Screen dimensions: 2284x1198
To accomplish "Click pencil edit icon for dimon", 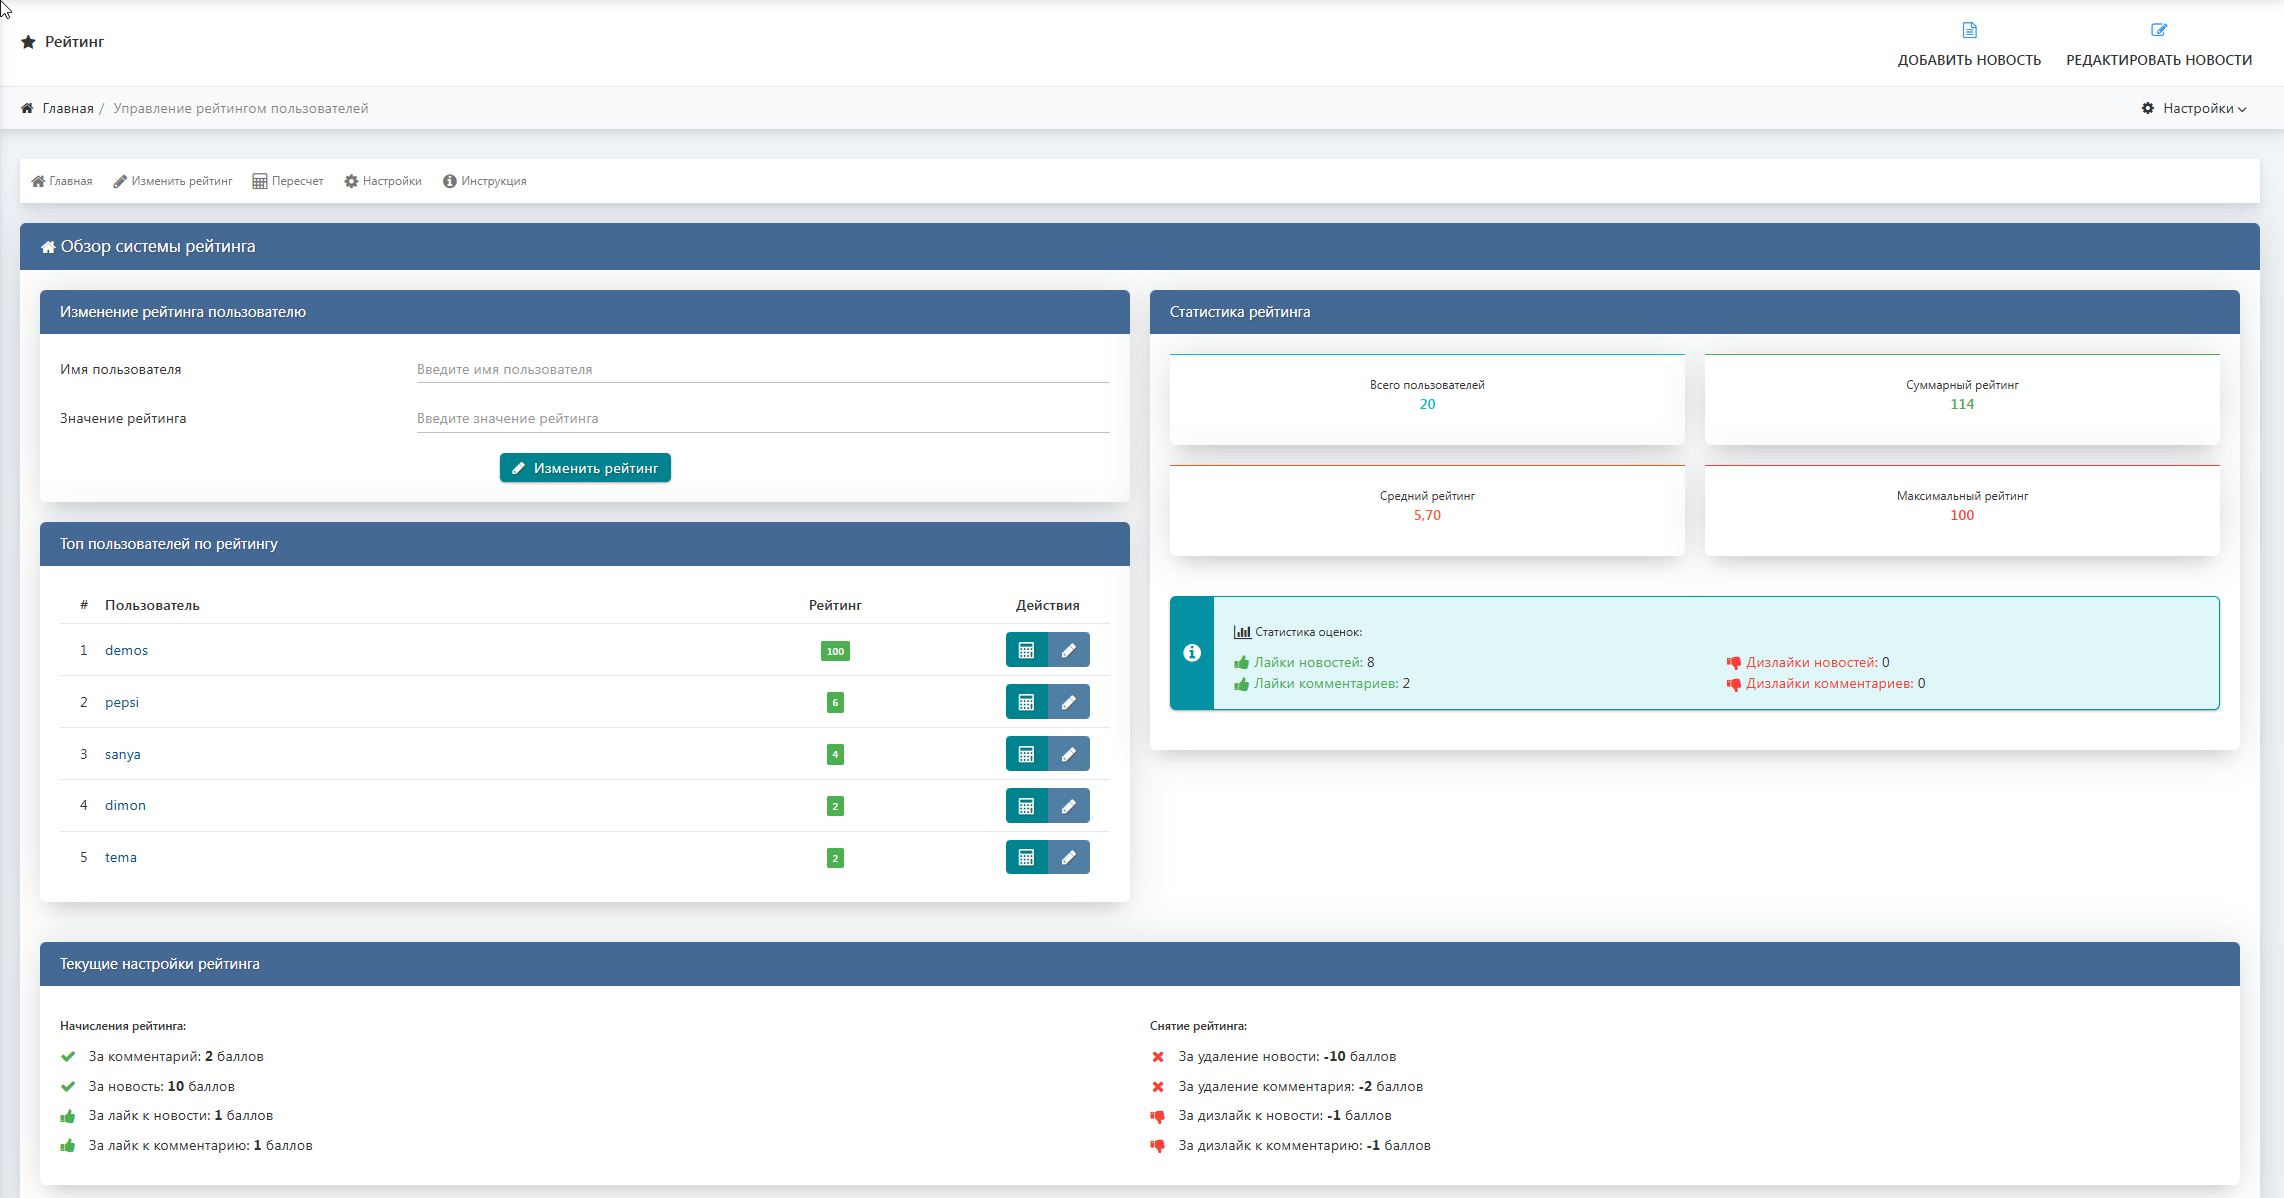I will [1068, 806].
